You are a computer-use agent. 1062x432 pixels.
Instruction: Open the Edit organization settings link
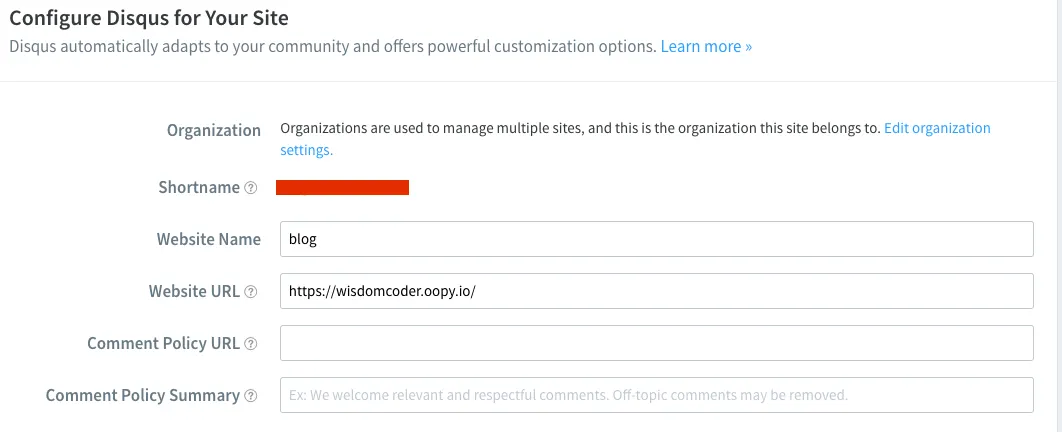936,129
